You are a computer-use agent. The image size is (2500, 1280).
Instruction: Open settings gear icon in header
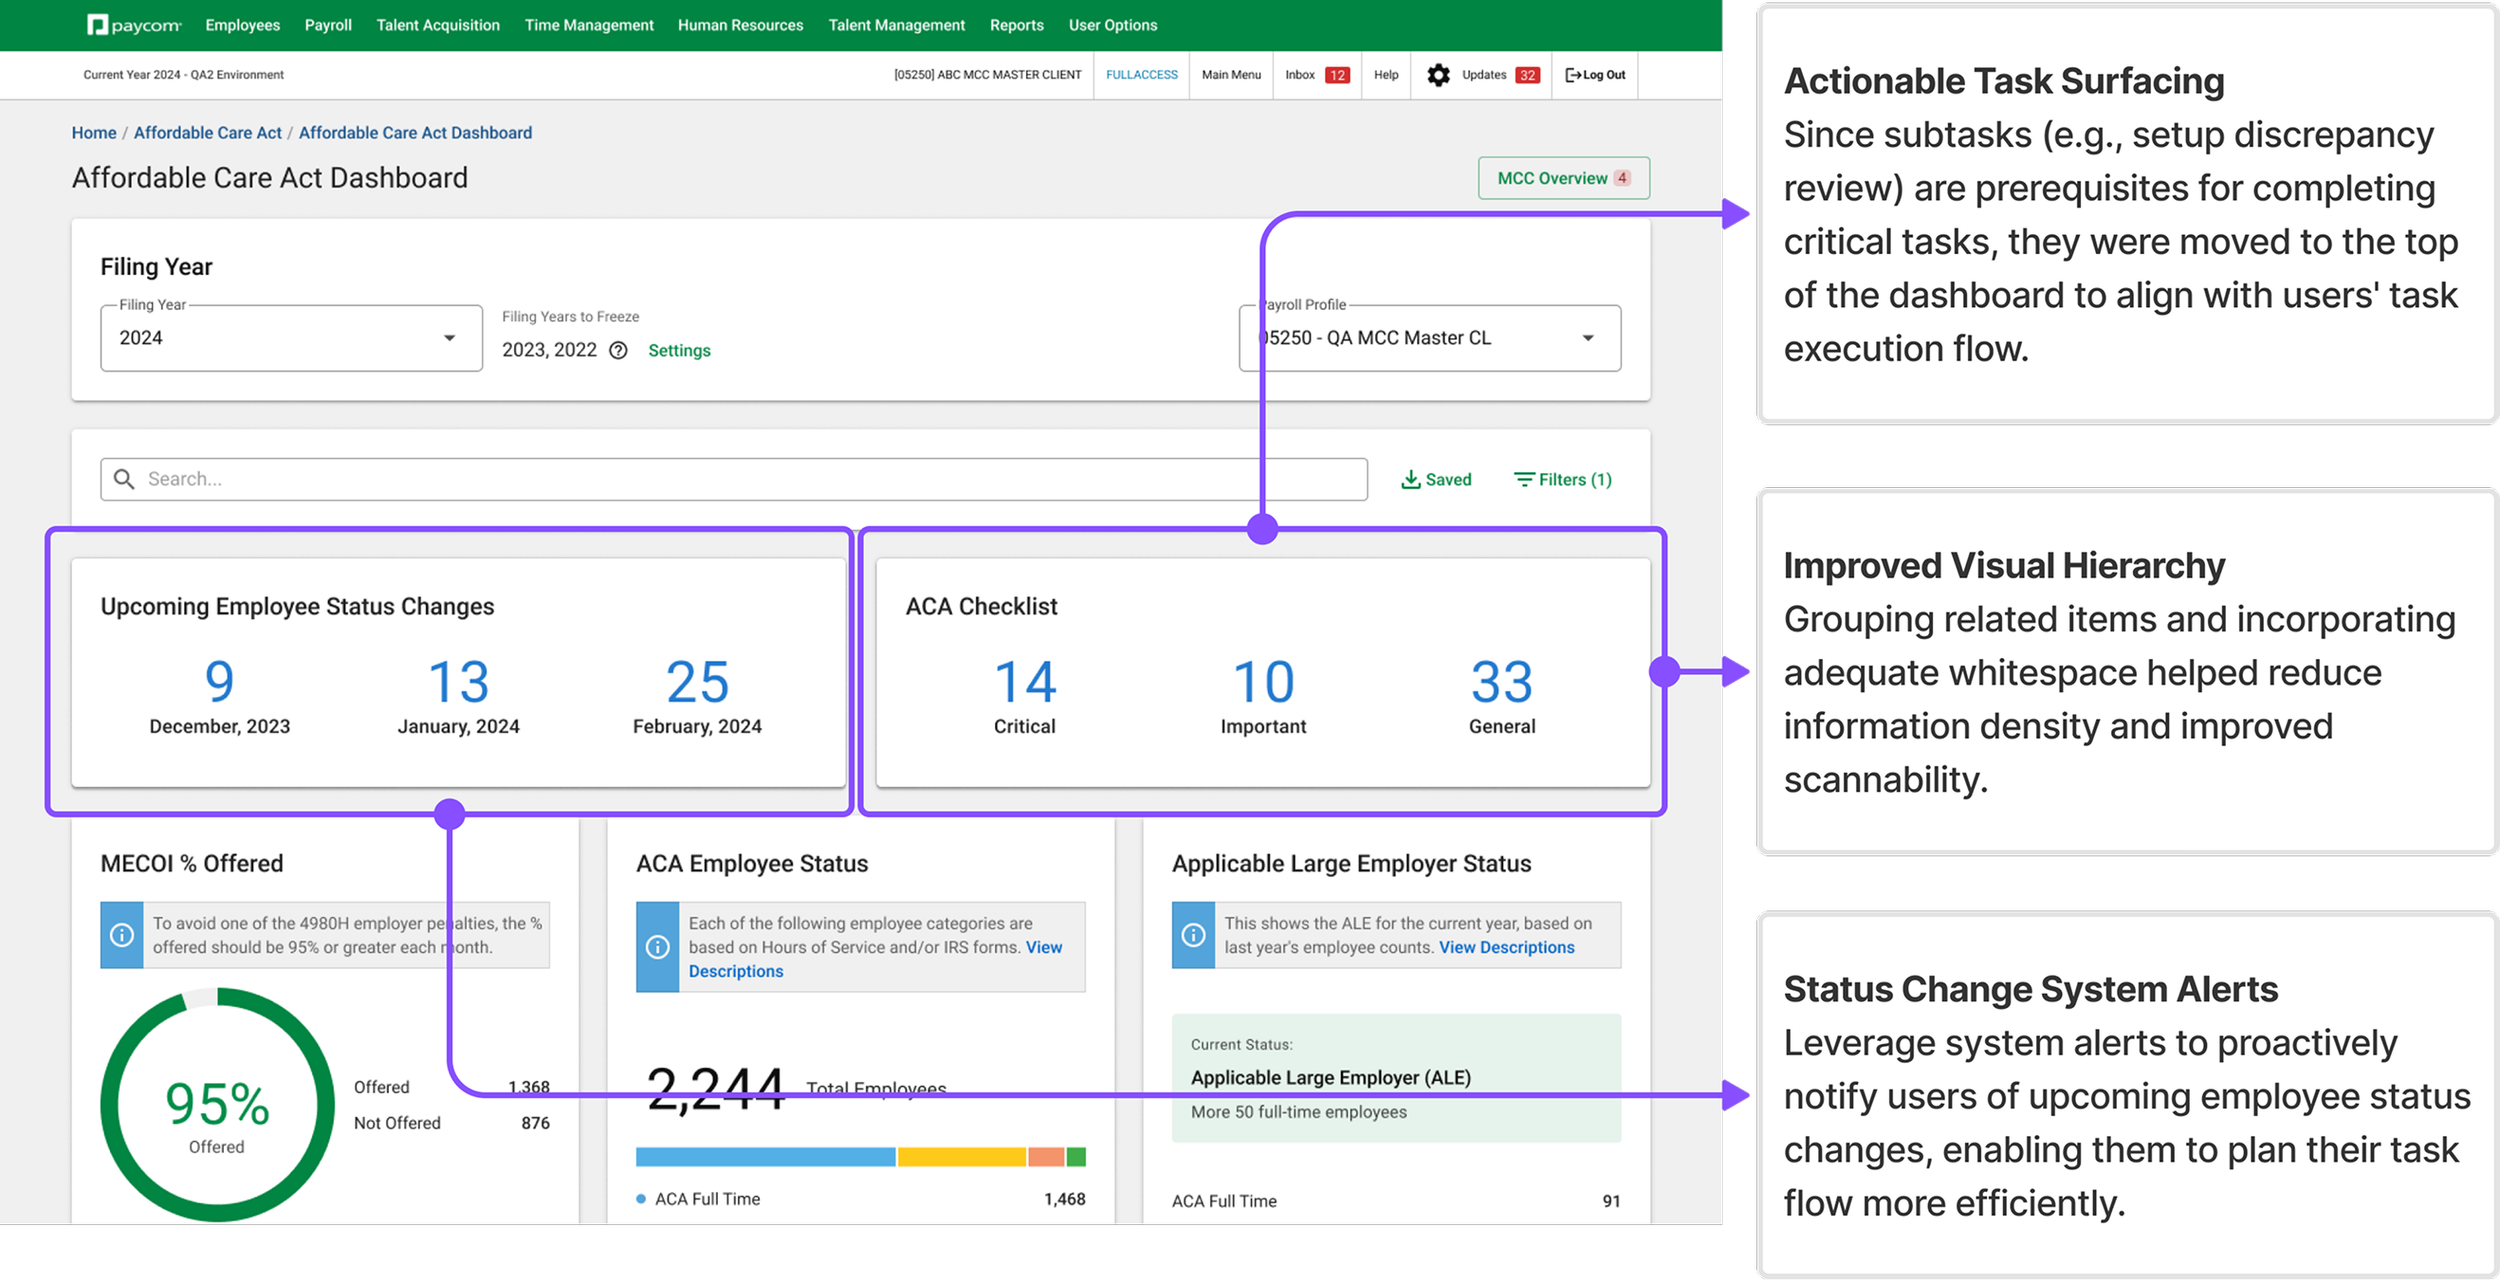pyautogui.click(x=1438, y=75)
